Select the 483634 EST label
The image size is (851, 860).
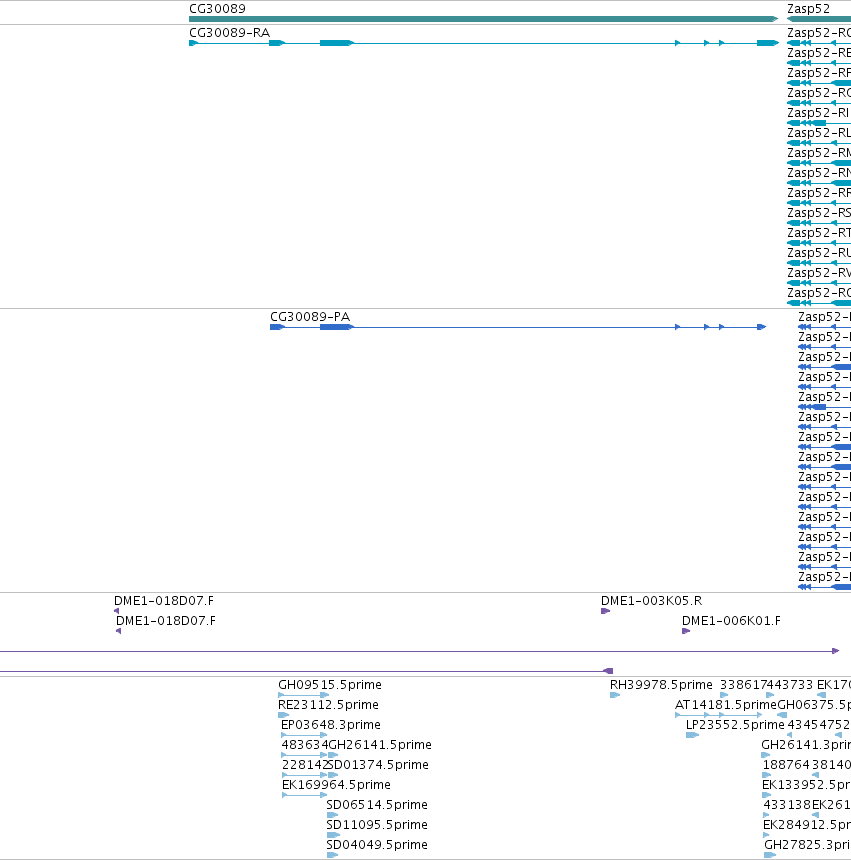click(x=304, y=745)
